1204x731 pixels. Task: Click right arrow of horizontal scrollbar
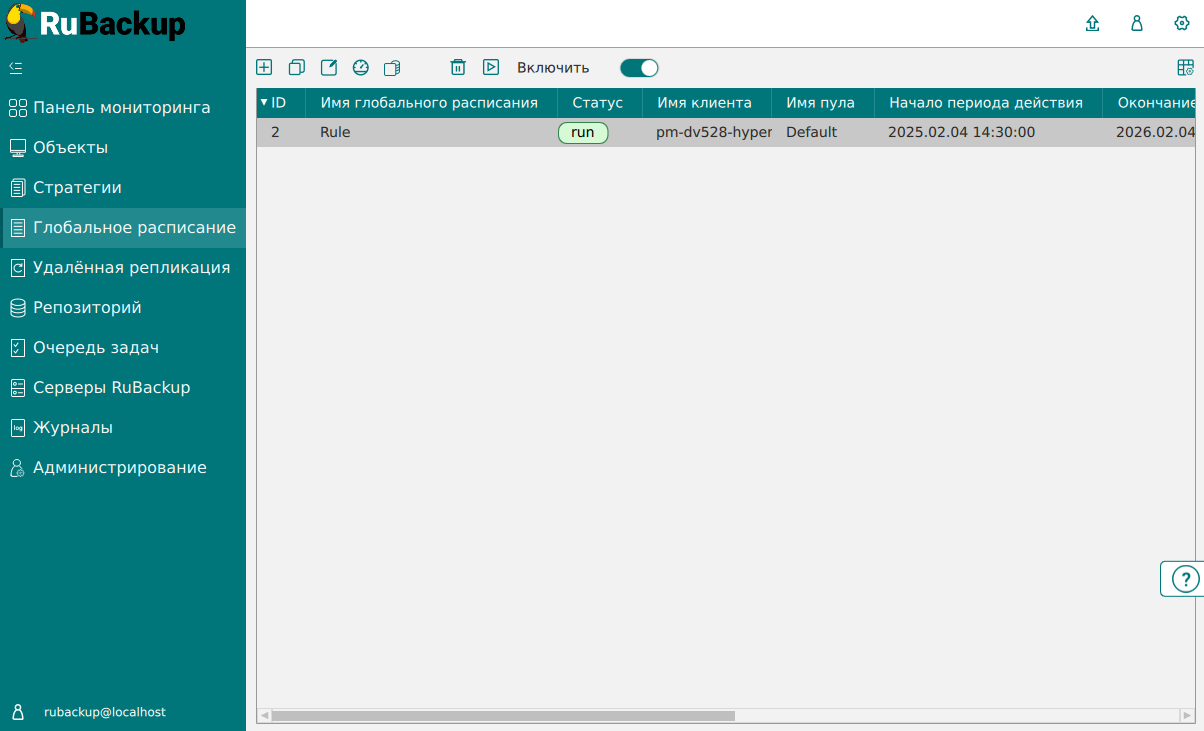pyautogui.click(x=1187, y=716)
